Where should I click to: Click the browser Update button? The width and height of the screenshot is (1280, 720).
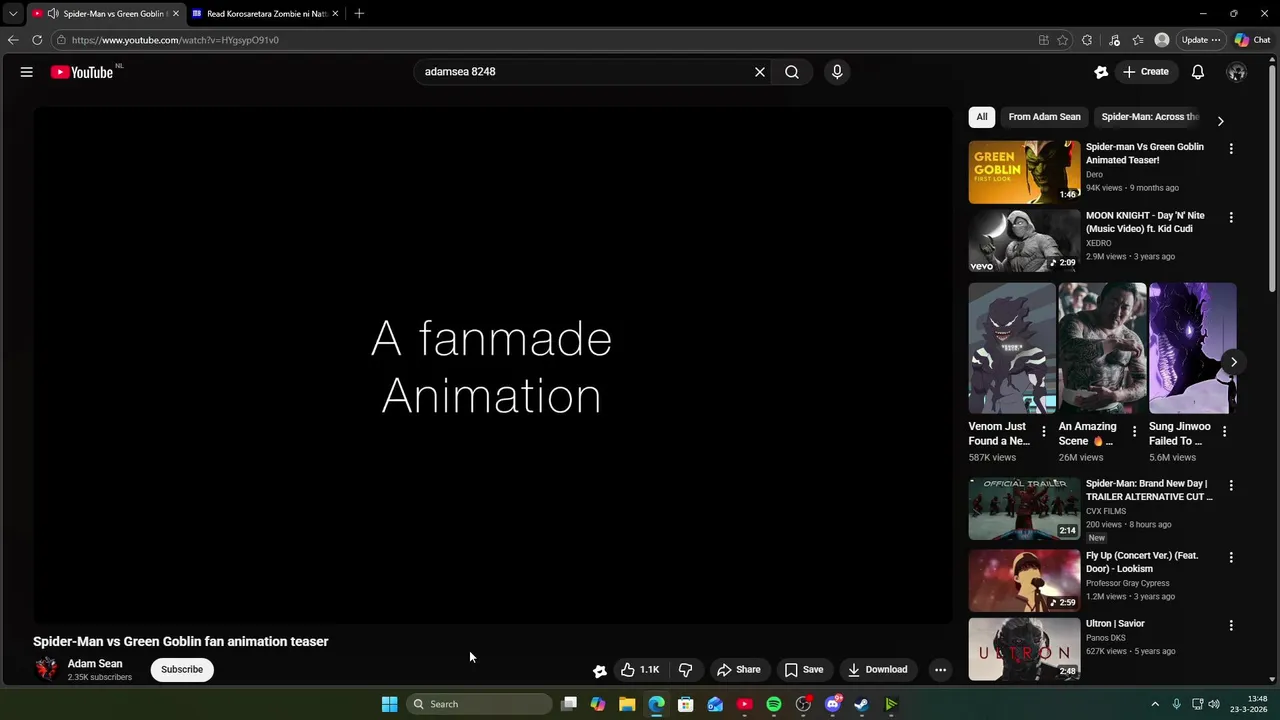coord(1200,40)
